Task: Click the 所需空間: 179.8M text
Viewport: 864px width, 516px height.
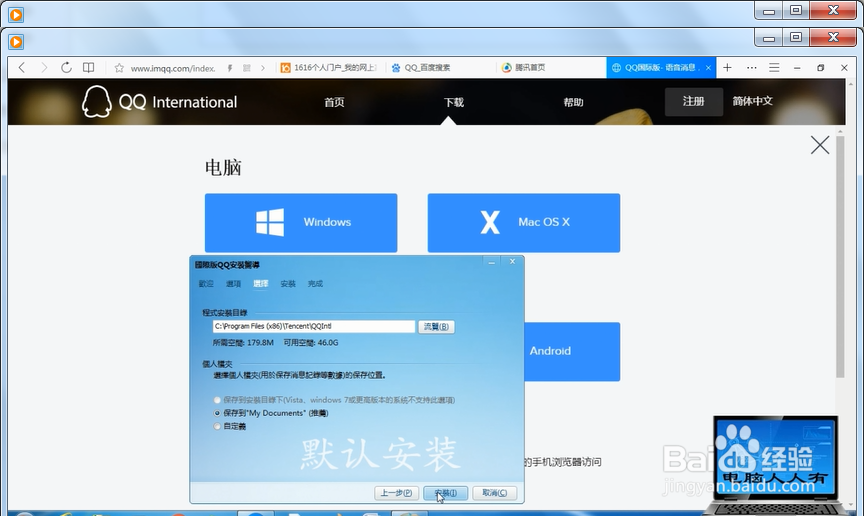Action: tap(243, 342)
